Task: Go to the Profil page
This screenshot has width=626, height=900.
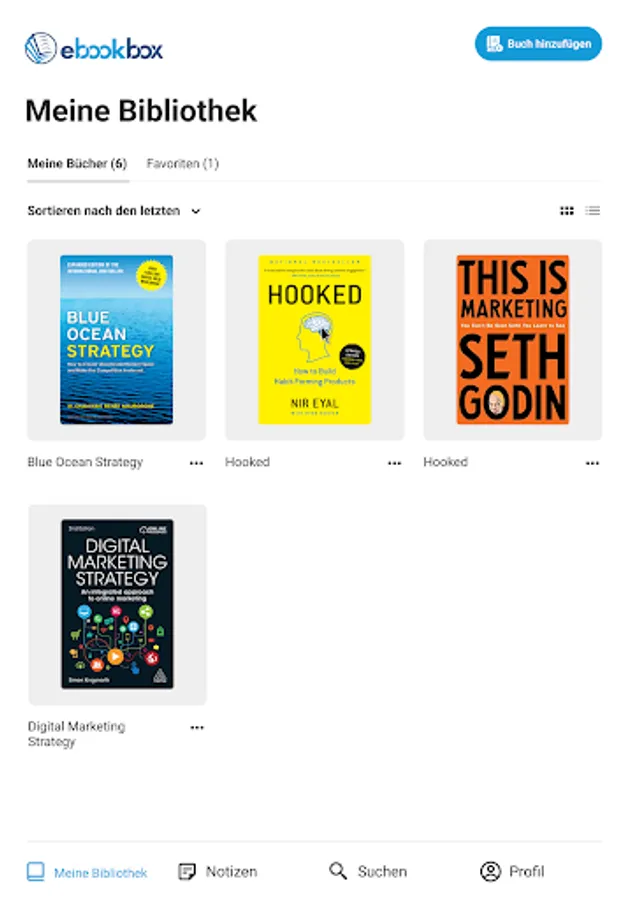Action: [512, 871]
